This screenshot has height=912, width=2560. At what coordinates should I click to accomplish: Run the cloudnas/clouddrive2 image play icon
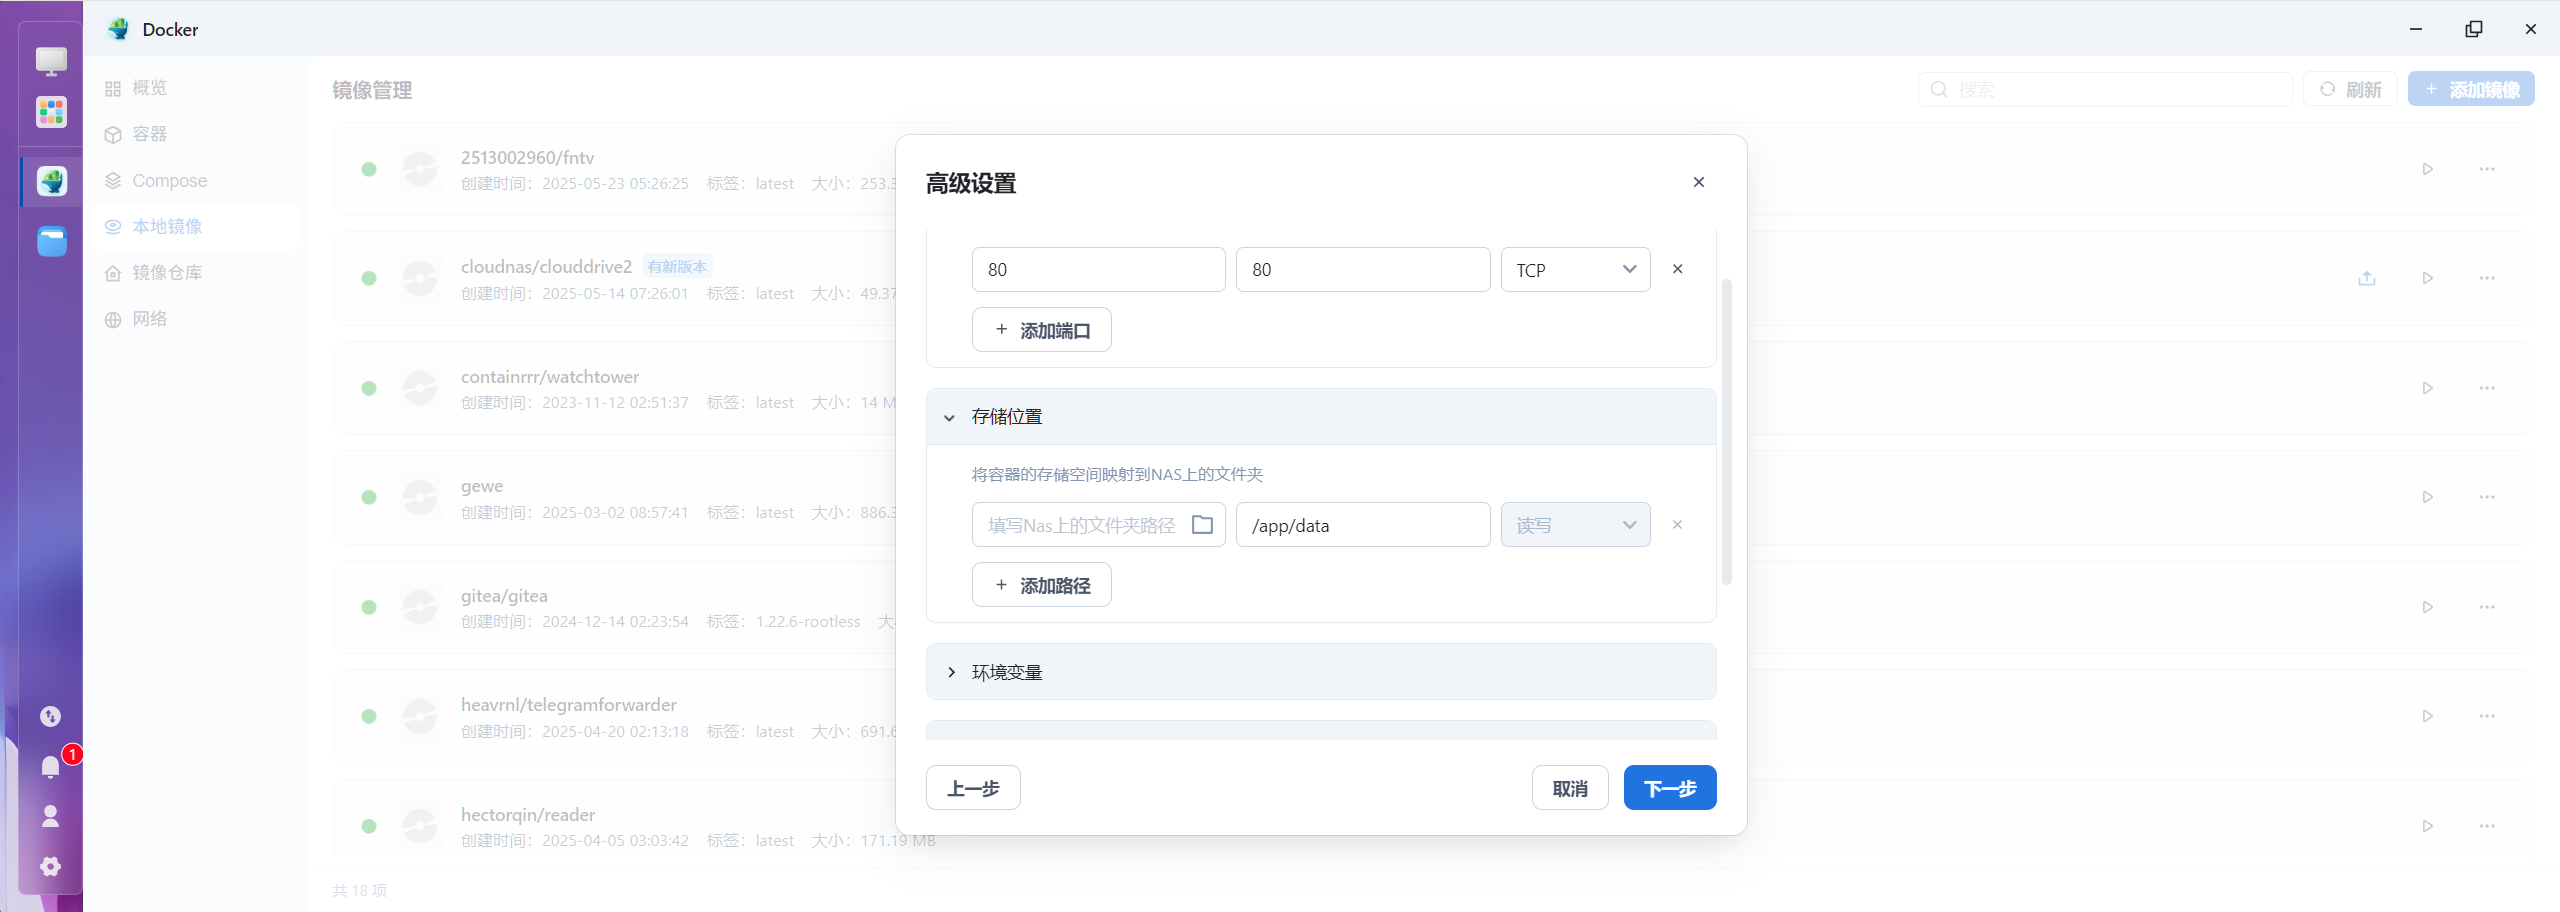click(x=2427, y=278)
